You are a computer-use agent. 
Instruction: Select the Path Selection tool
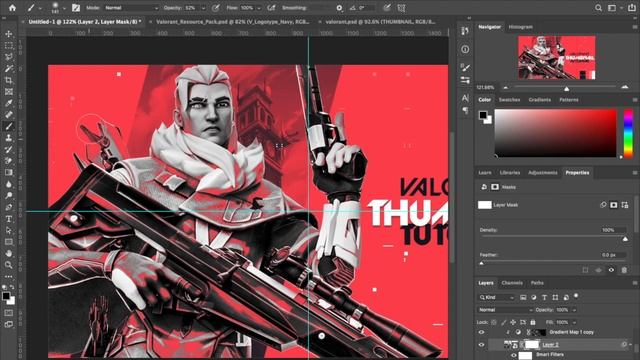[9, 231]
